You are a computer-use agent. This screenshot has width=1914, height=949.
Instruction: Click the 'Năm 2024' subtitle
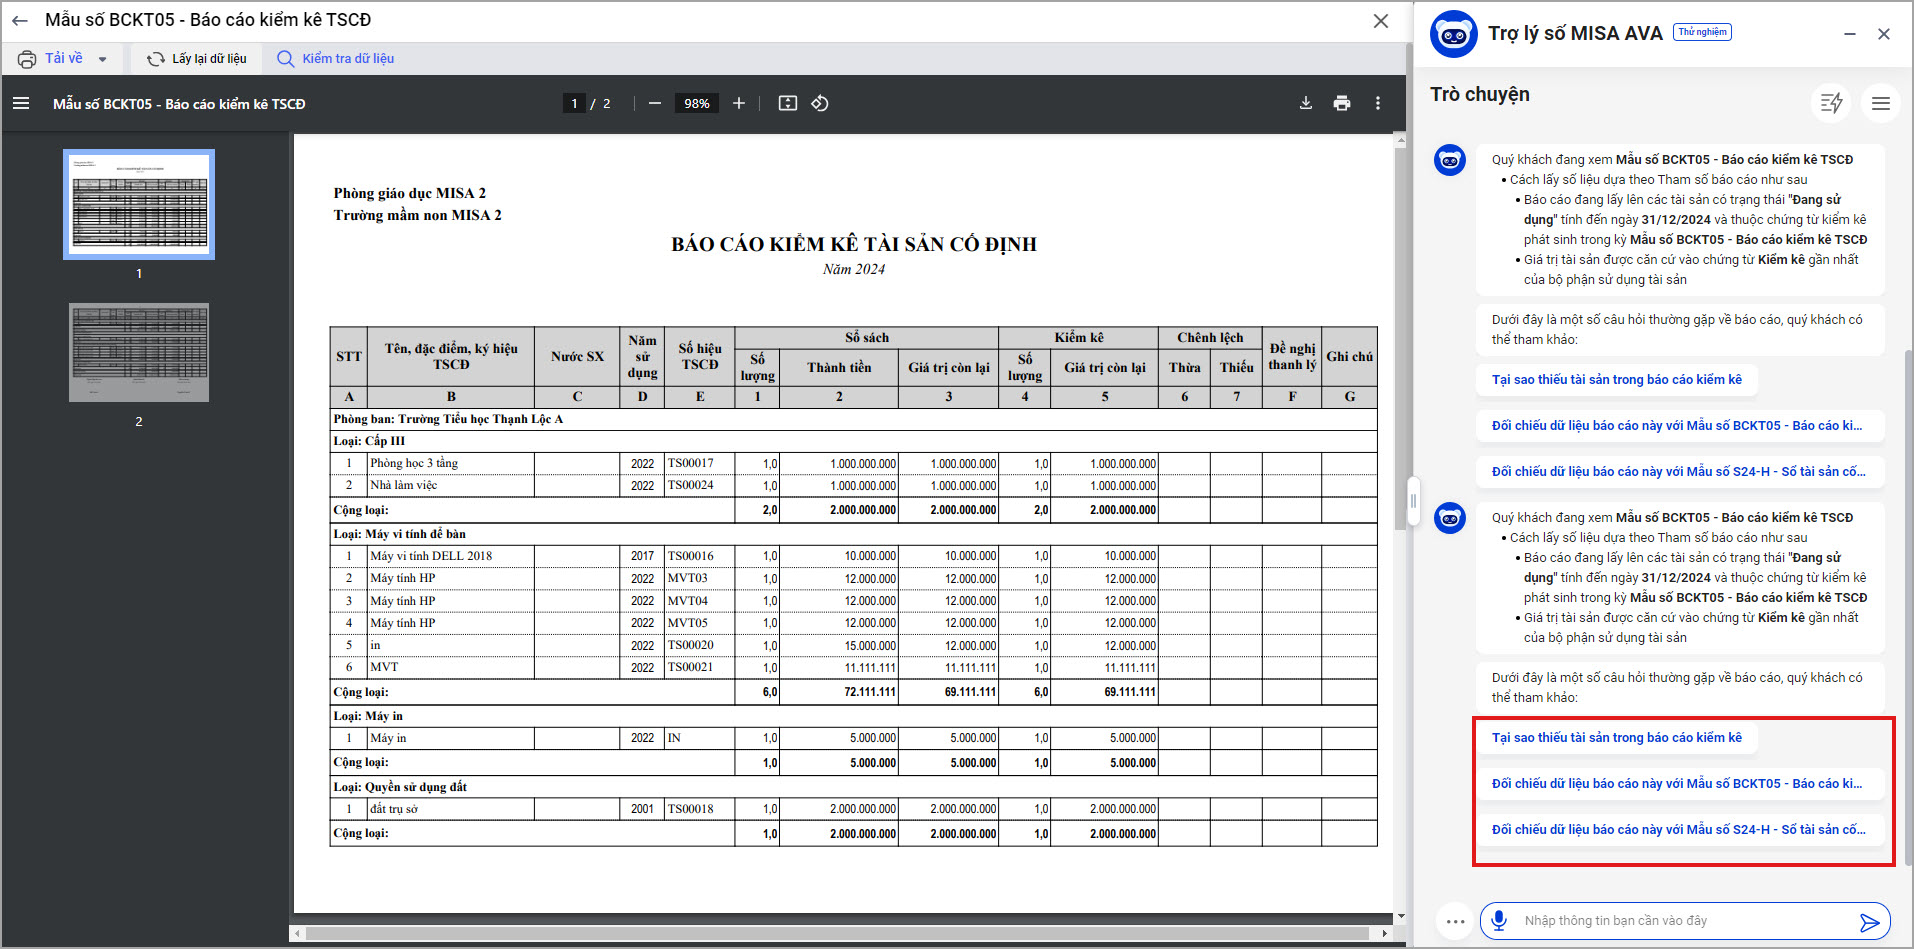pyautogui.click(x=854, y=269)
